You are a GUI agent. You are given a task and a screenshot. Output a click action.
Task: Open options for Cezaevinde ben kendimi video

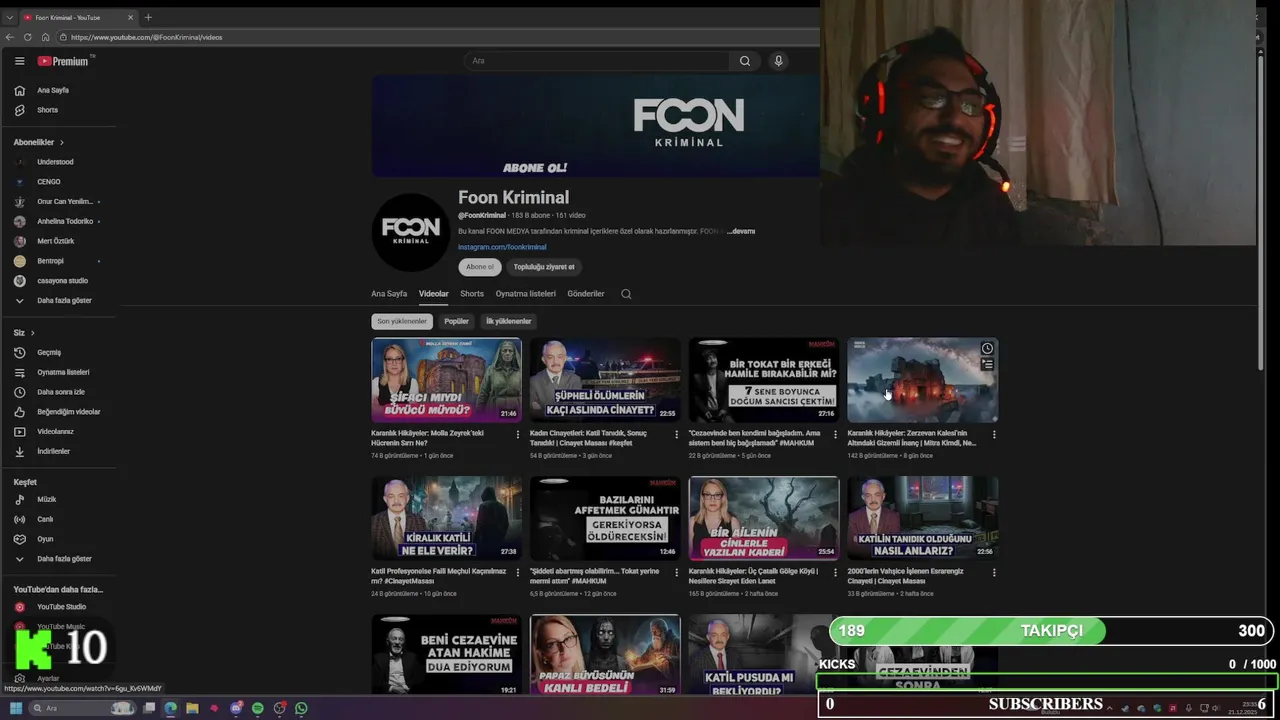point(835,434)
